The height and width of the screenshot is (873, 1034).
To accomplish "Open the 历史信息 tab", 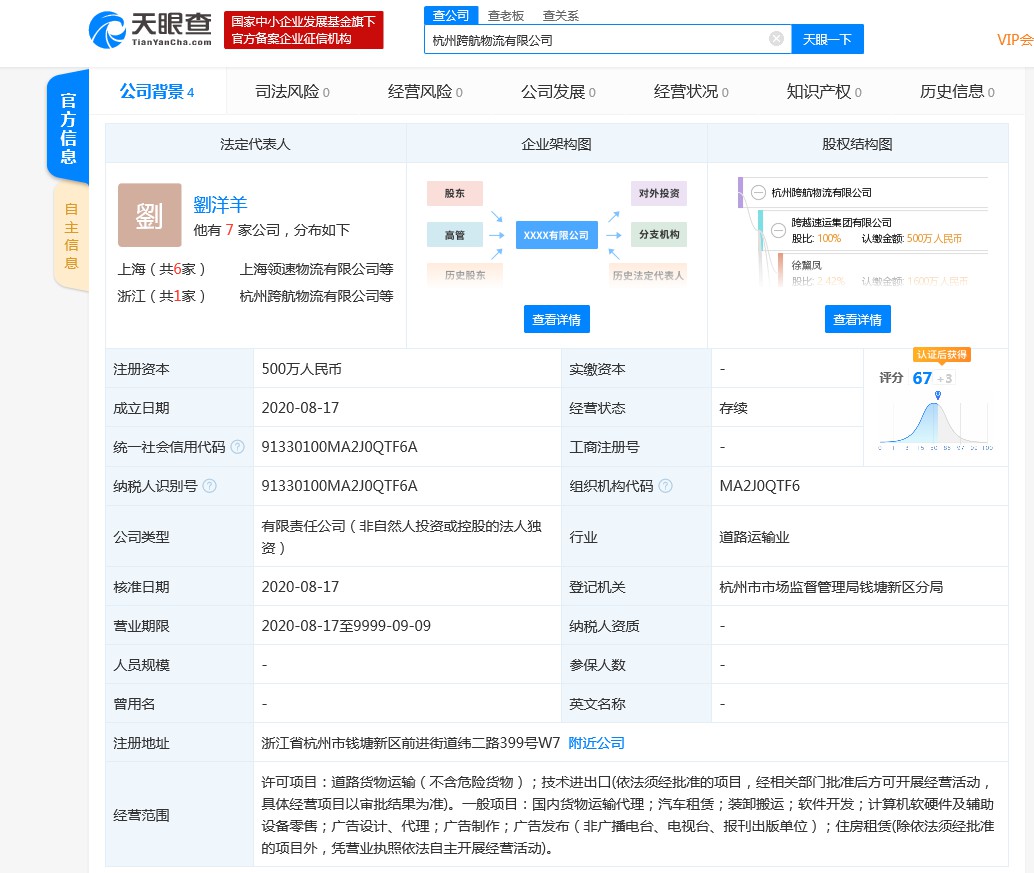I will tap(957, 92).
